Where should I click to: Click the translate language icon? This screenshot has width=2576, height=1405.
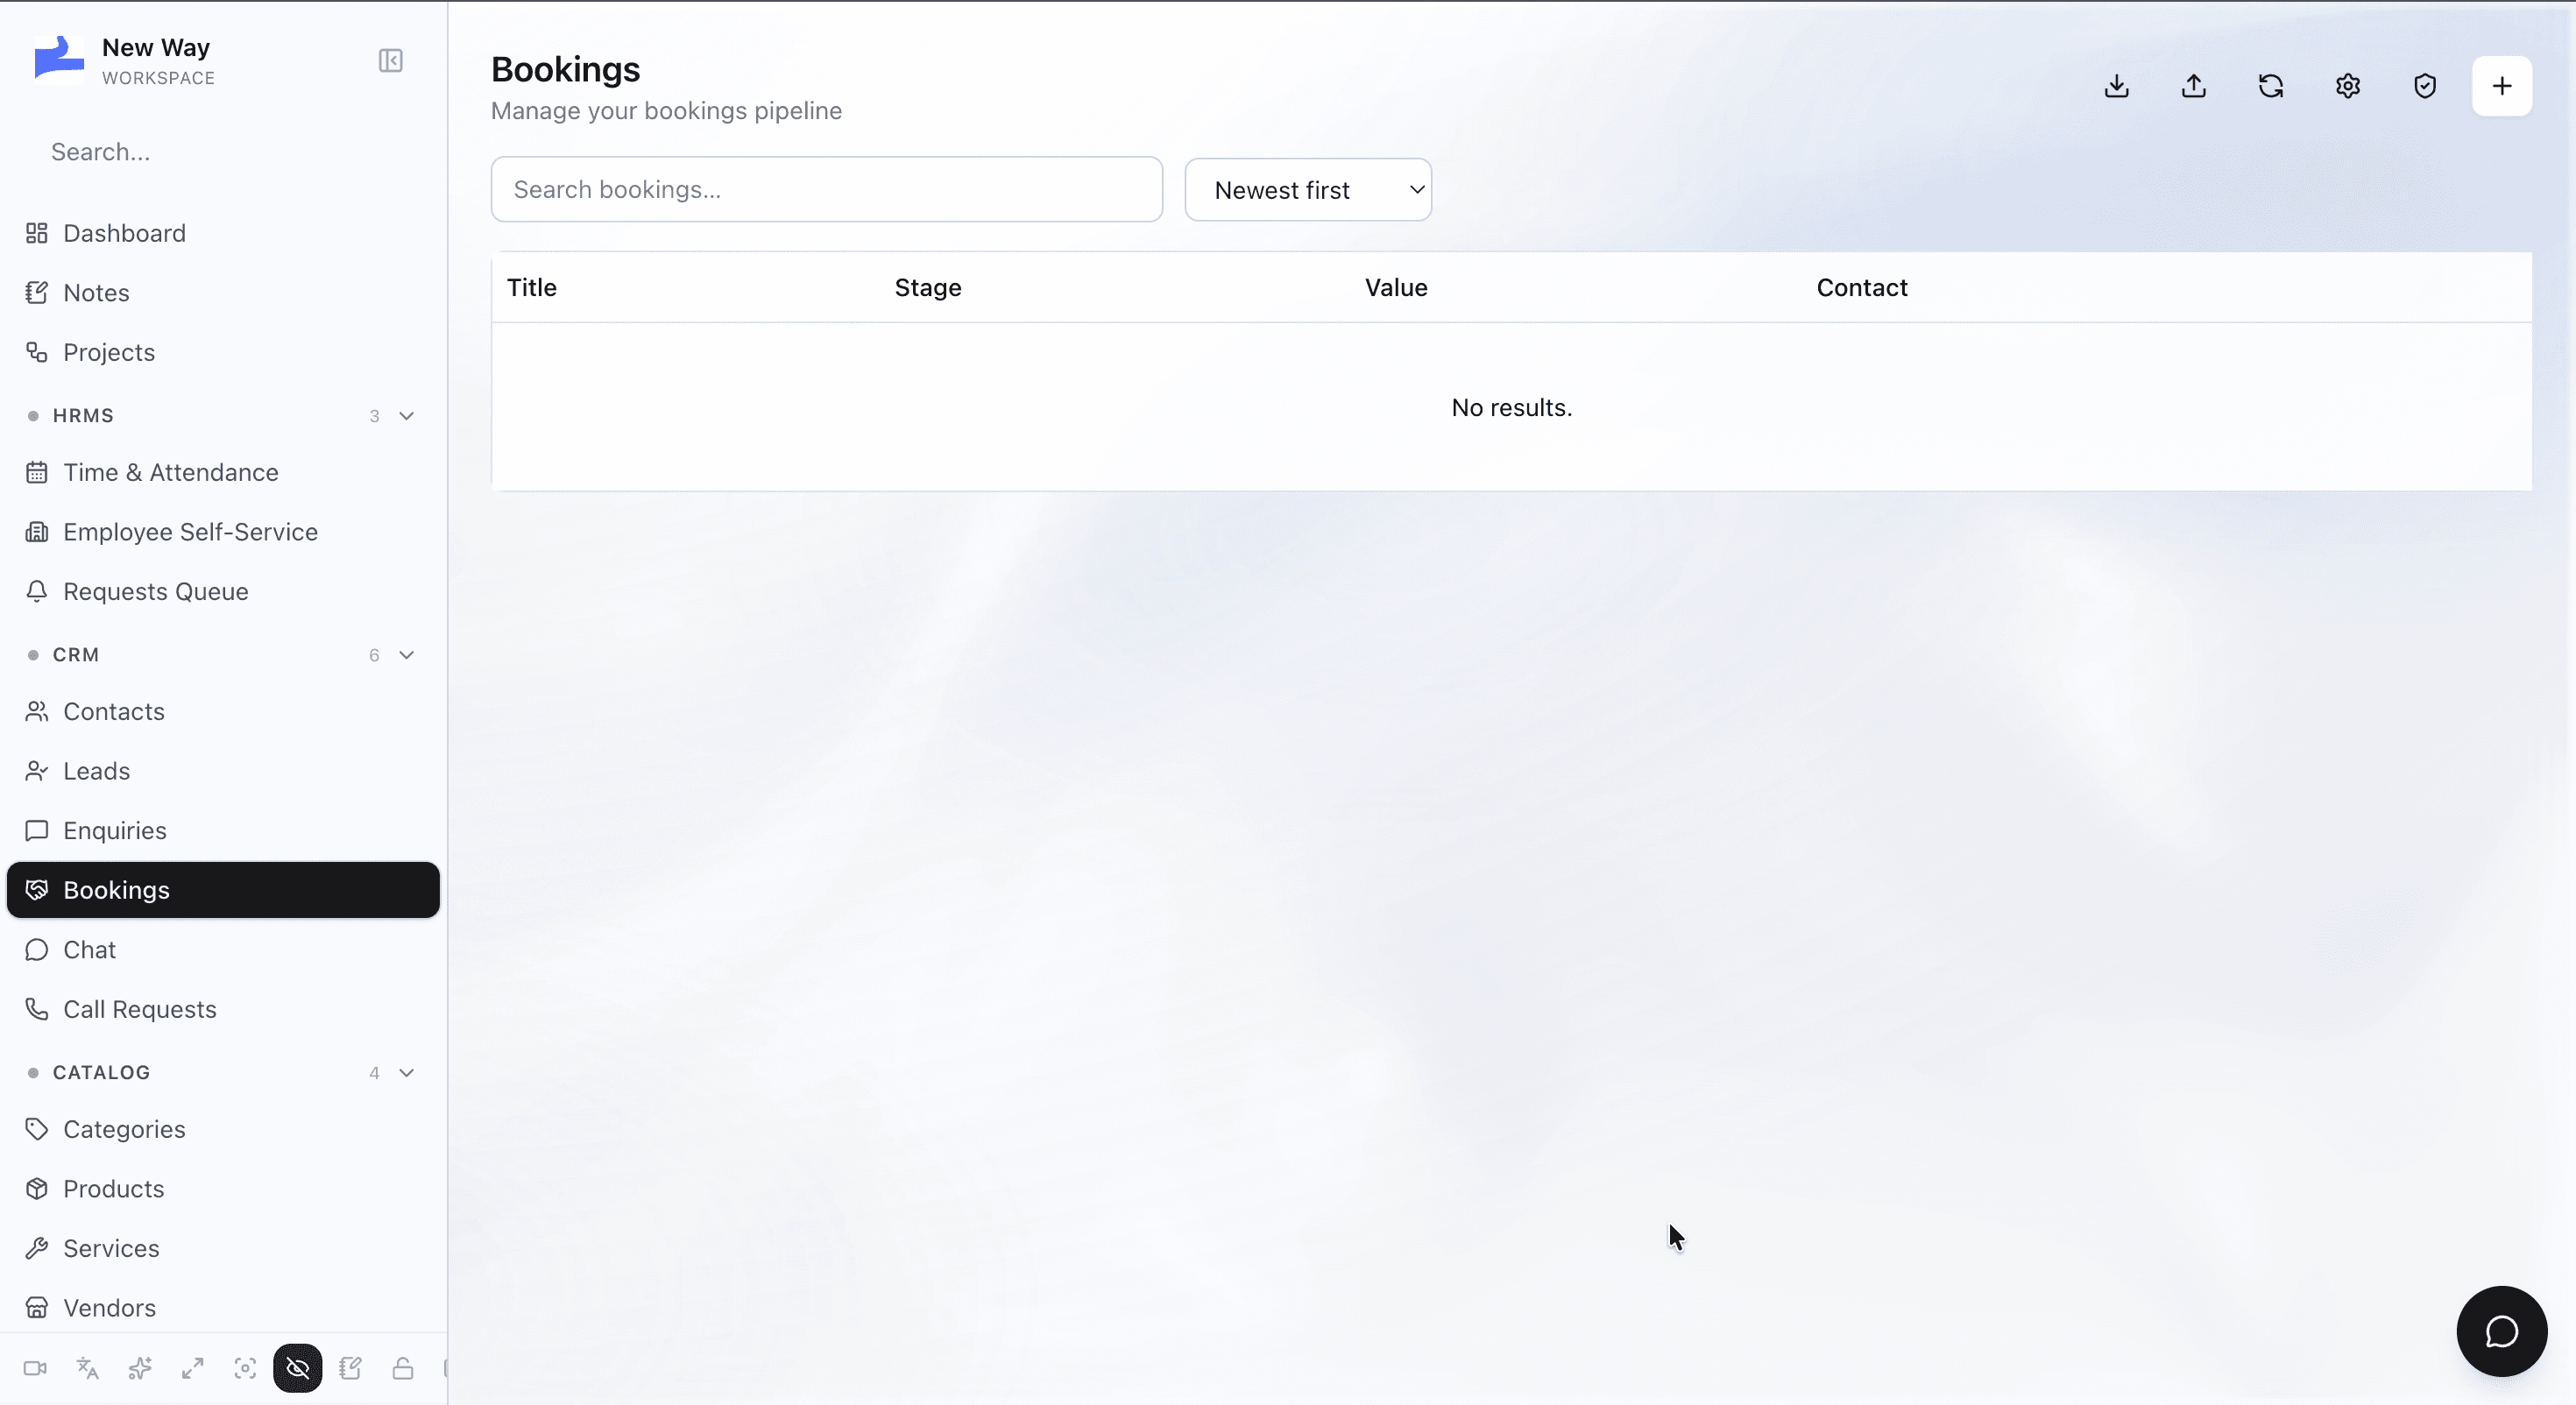point(87,1368)
